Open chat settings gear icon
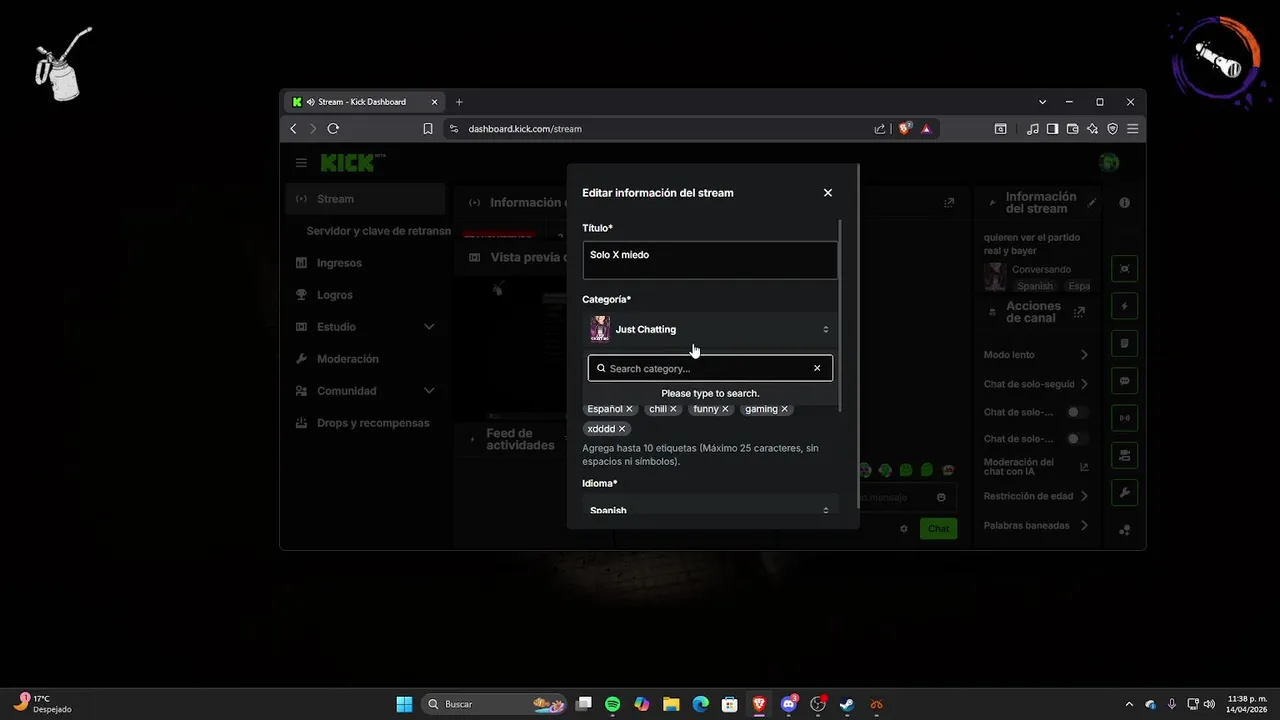The width and height of the screenshot is (1280, 720). [904, 528]
